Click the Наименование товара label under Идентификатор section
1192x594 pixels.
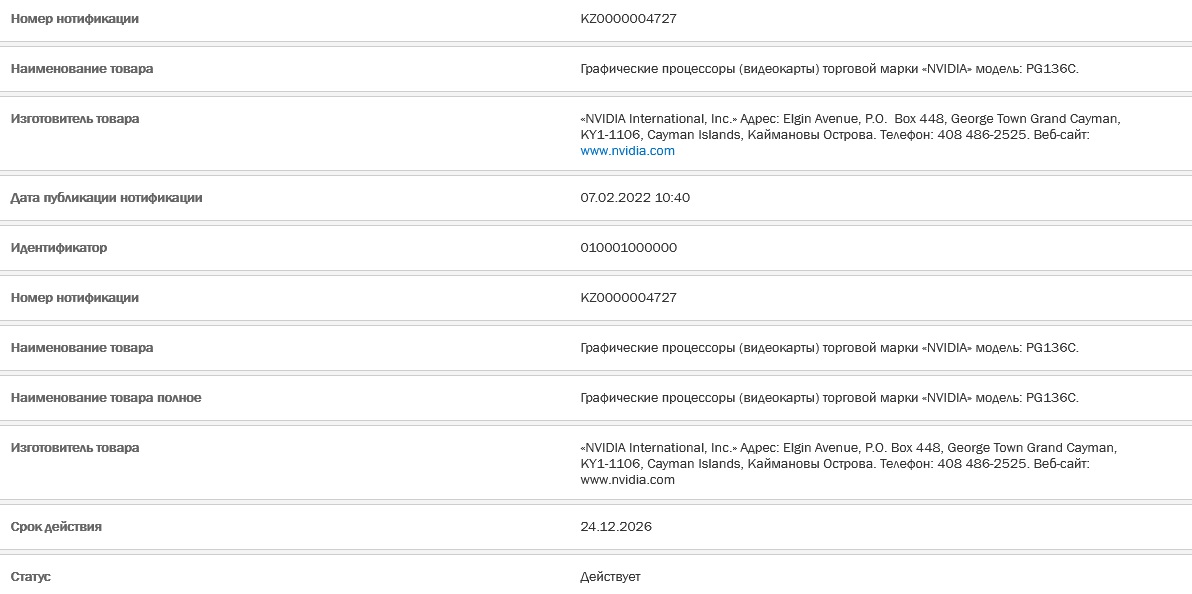[x=81, y=348]
